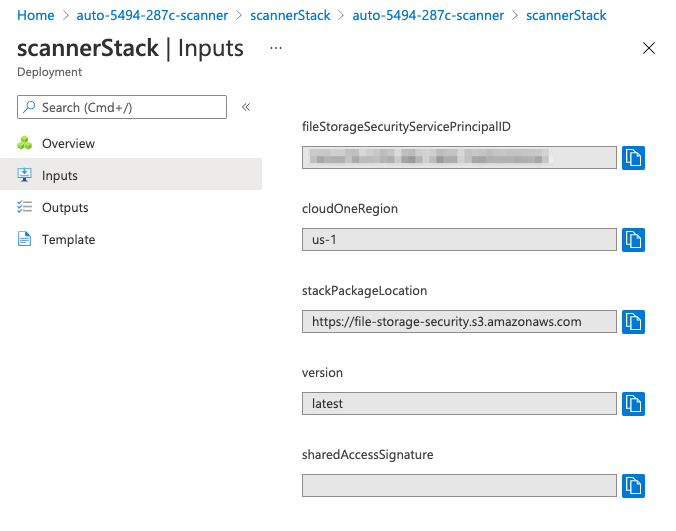676x531 pixels.
Task: Open the ellipsis more options menu
Action: pos(276,48)
